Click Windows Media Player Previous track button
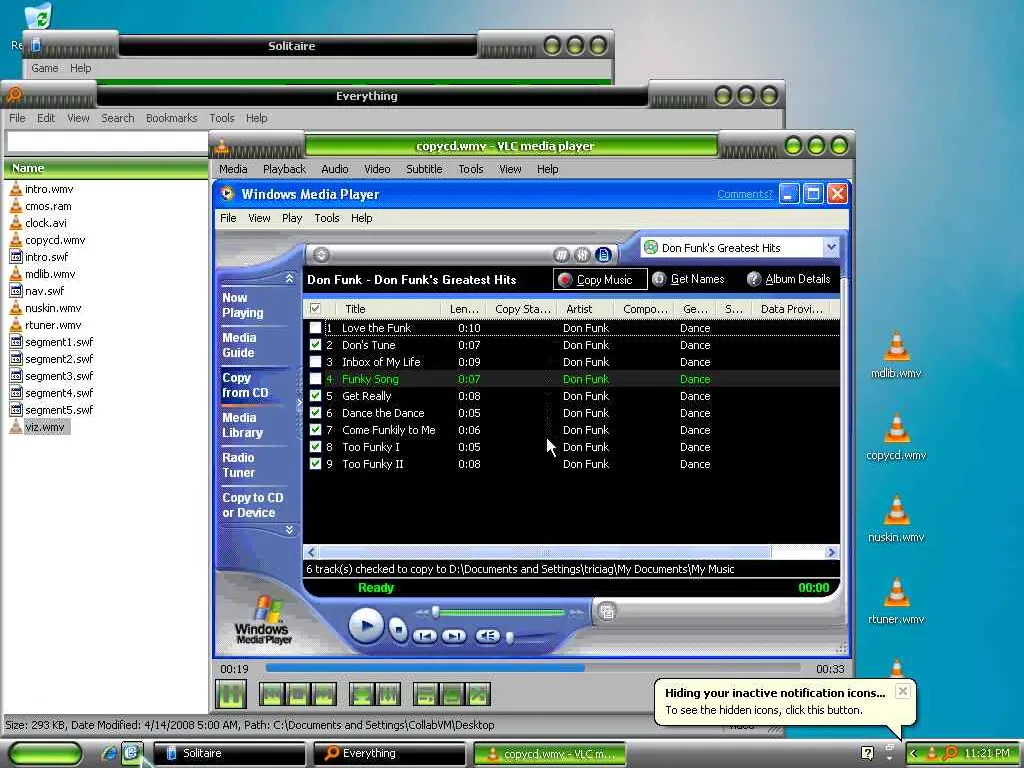The height and width of the screenshot is (768, 1024). coord(424,635)
